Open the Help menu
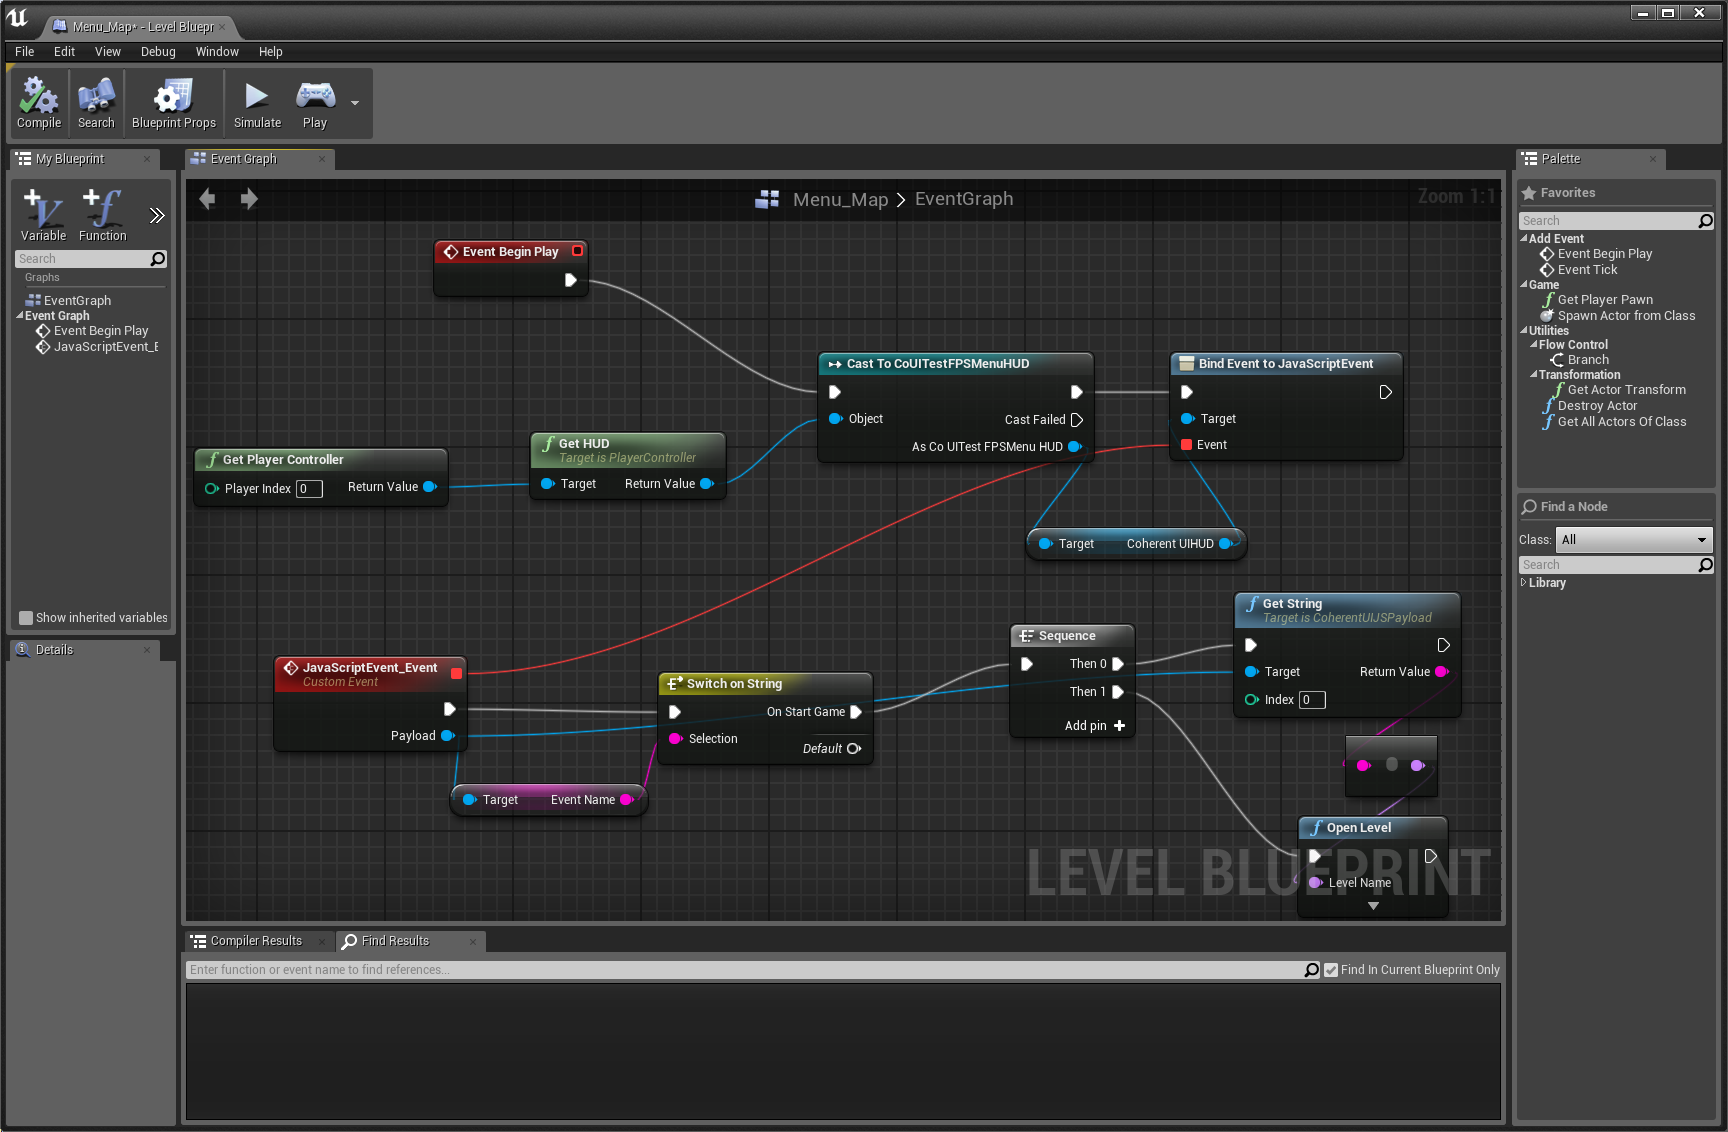Viewport: 1728px width, 1132px height. click(x=271, y=52)
